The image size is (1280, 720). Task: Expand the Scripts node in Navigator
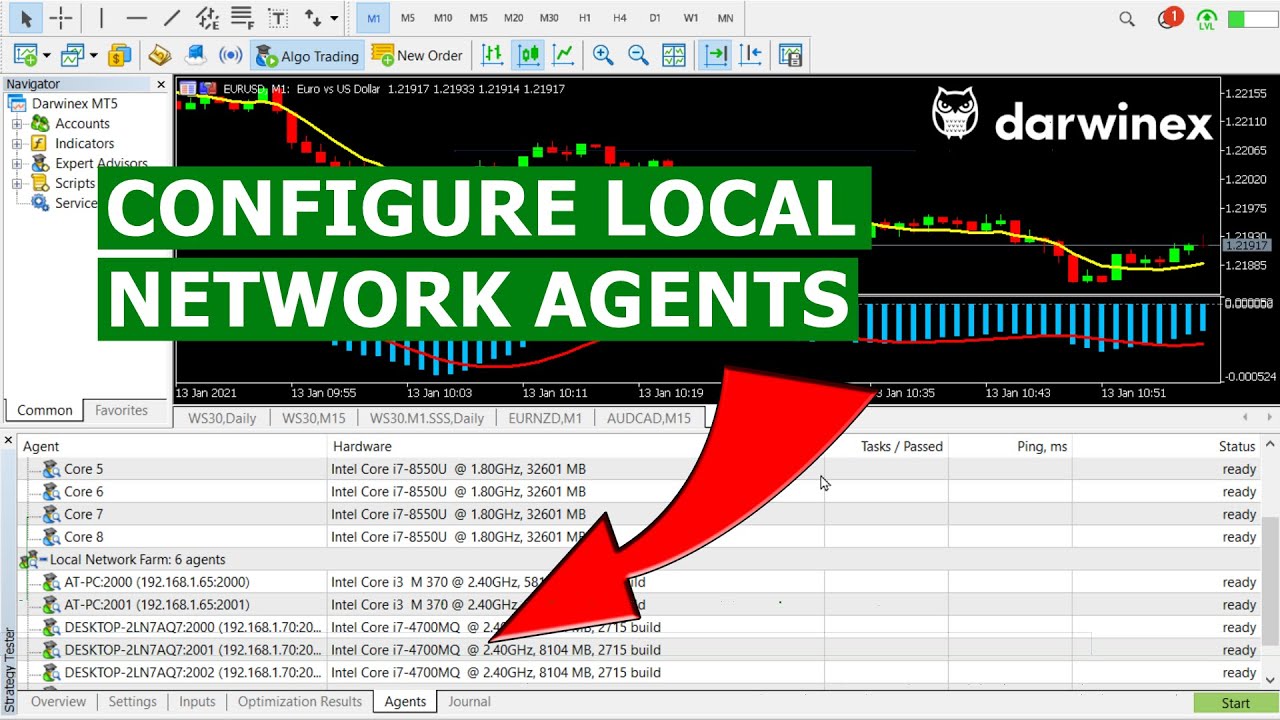[17, 184]
